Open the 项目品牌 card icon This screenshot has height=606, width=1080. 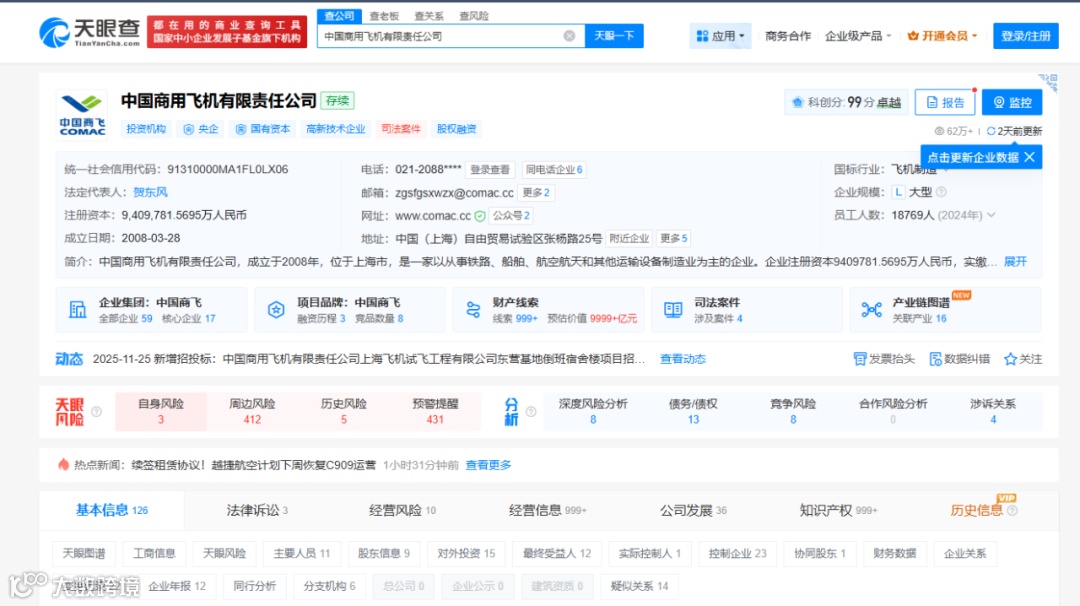[276, 310]
